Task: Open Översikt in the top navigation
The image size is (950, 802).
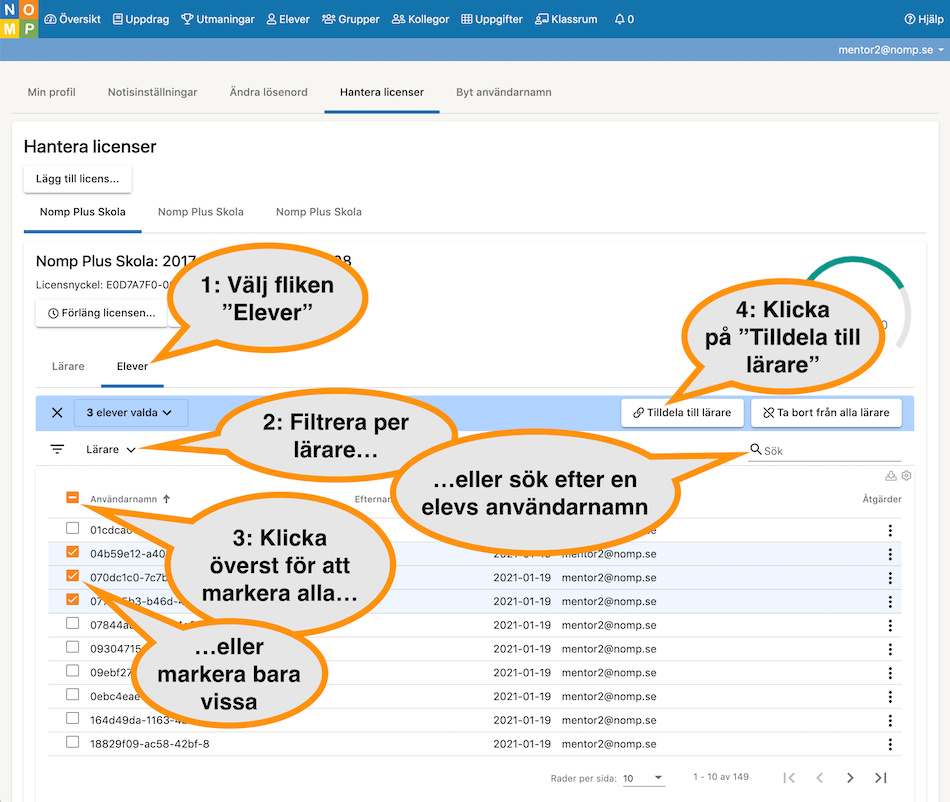Action: point(73,19)
